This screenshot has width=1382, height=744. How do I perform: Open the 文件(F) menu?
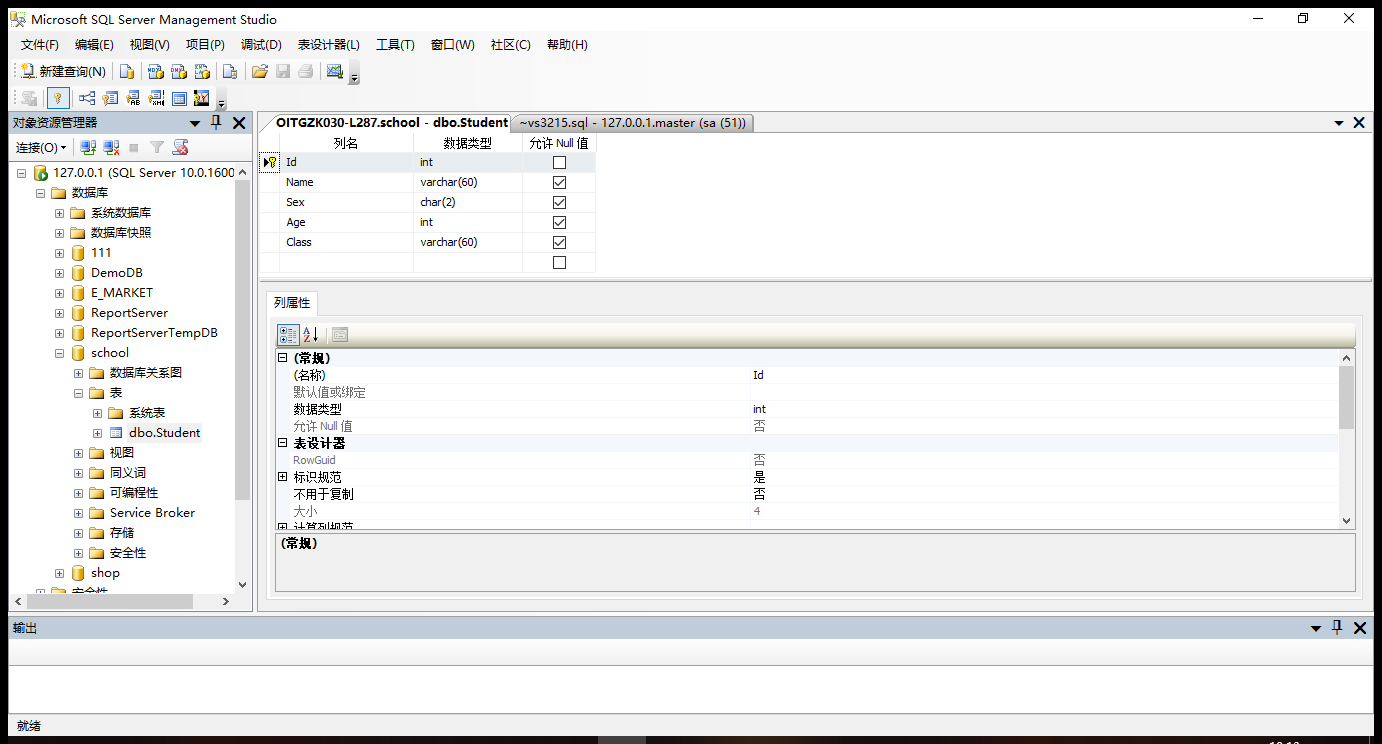(40, 45)
